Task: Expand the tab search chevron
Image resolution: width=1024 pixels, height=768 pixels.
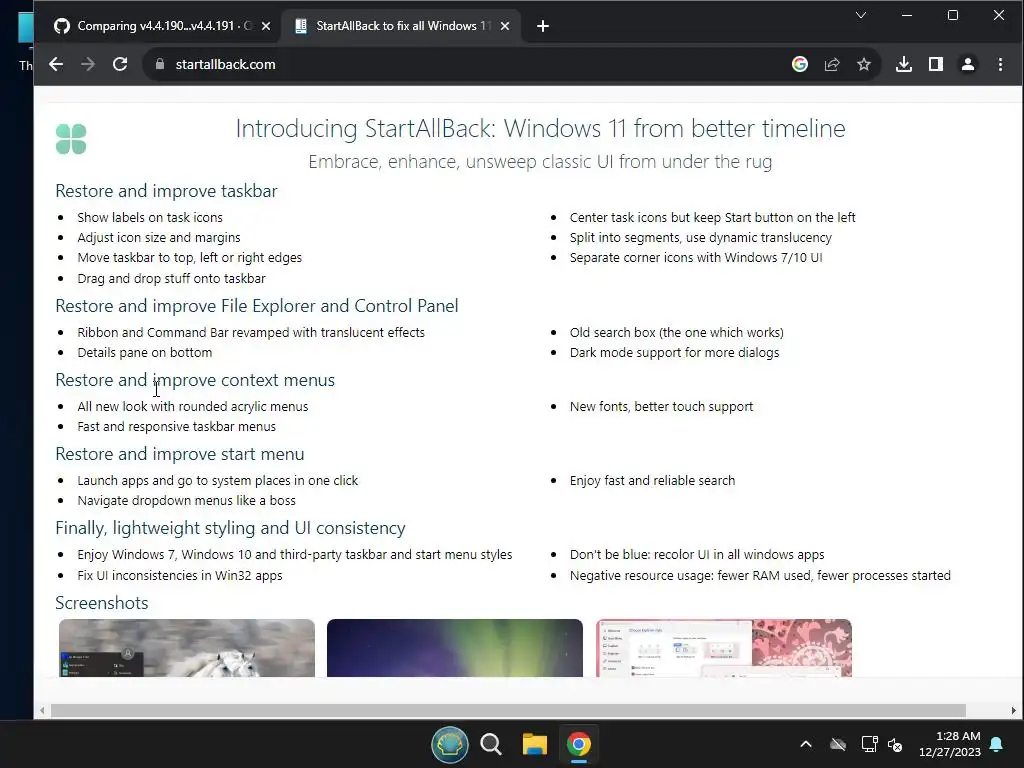Action: coord(861,15)
